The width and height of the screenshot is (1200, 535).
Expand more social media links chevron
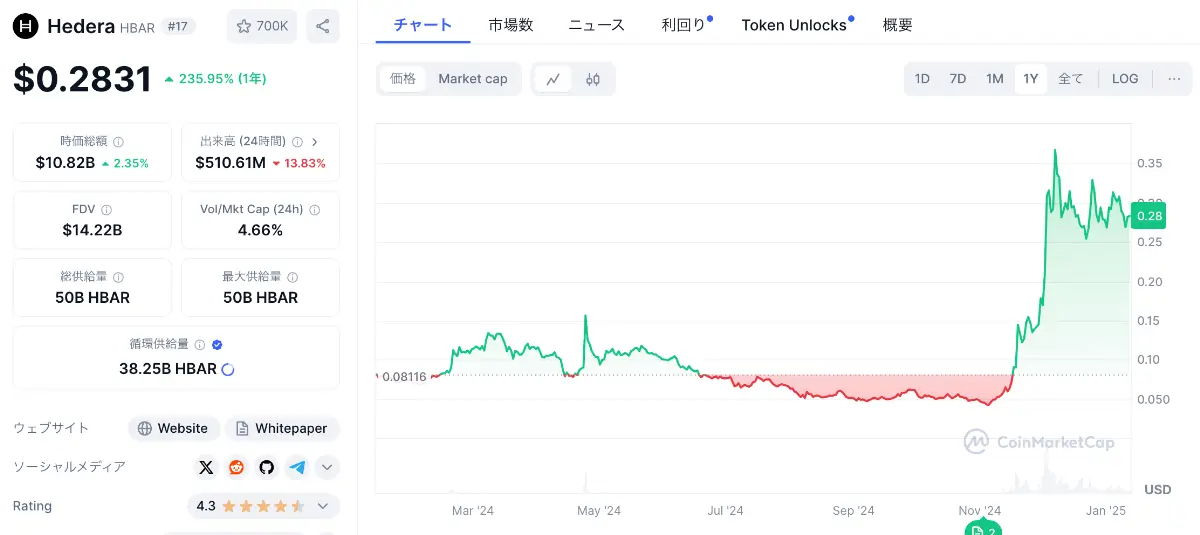(327, 467)
